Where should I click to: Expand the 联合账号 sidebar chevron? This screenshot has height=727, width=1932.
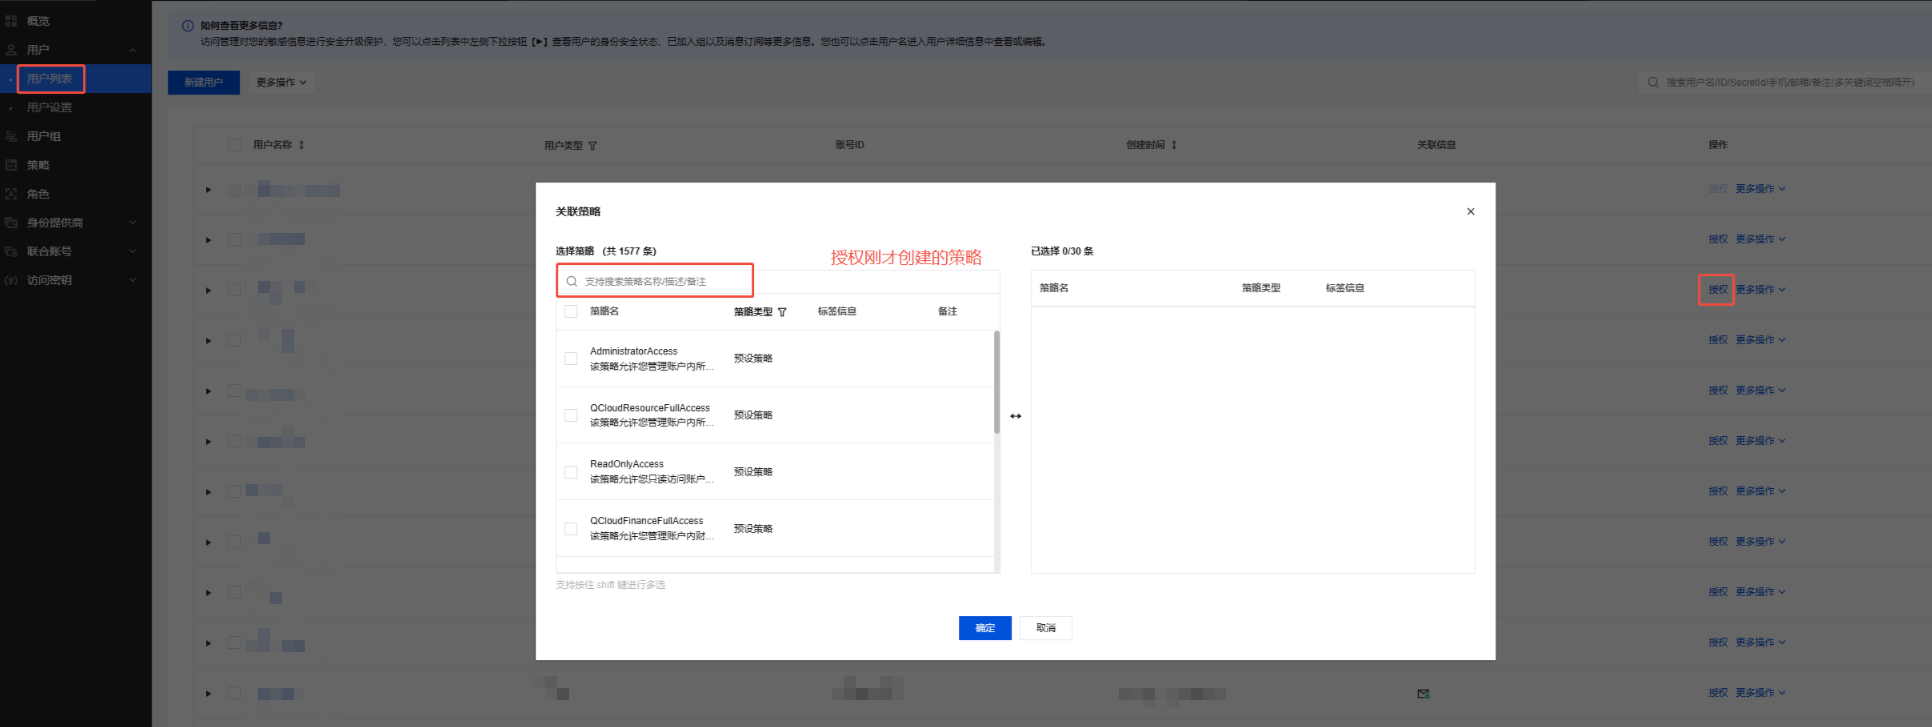coord(133,252)
